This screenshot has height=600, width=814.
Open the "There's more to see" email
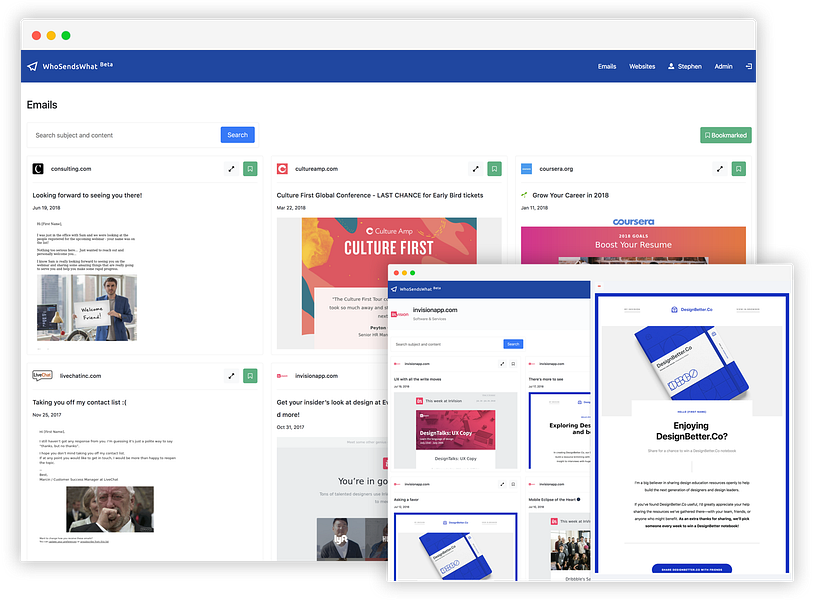pos(546,379)
